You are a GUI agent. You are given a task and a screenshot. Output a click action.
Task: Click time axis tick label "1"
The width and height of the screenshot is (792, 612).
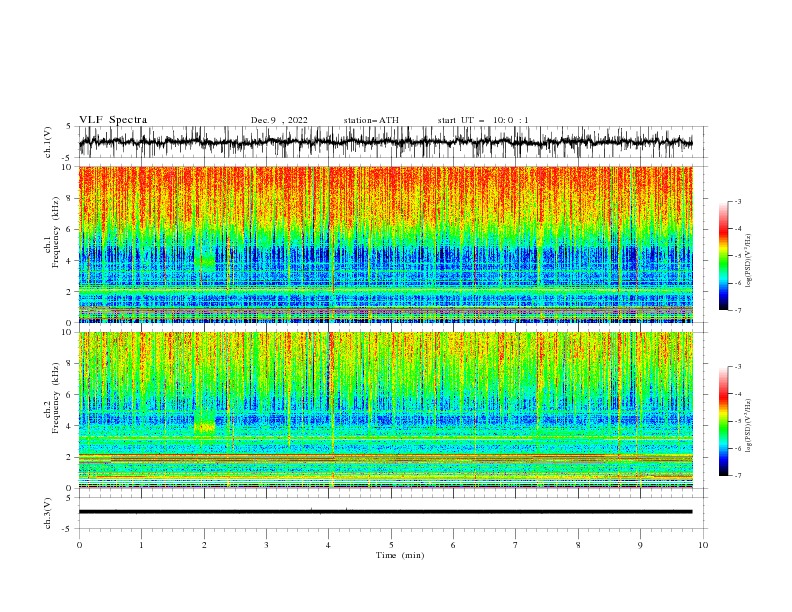tap(141, 545)
